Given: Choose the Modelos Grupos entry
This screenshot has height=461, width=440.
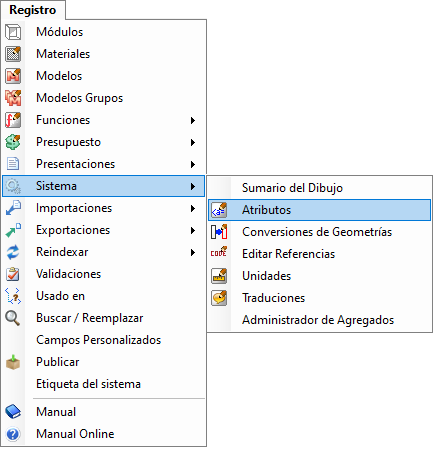Looking at the screenshot, I should coord(103,98).
